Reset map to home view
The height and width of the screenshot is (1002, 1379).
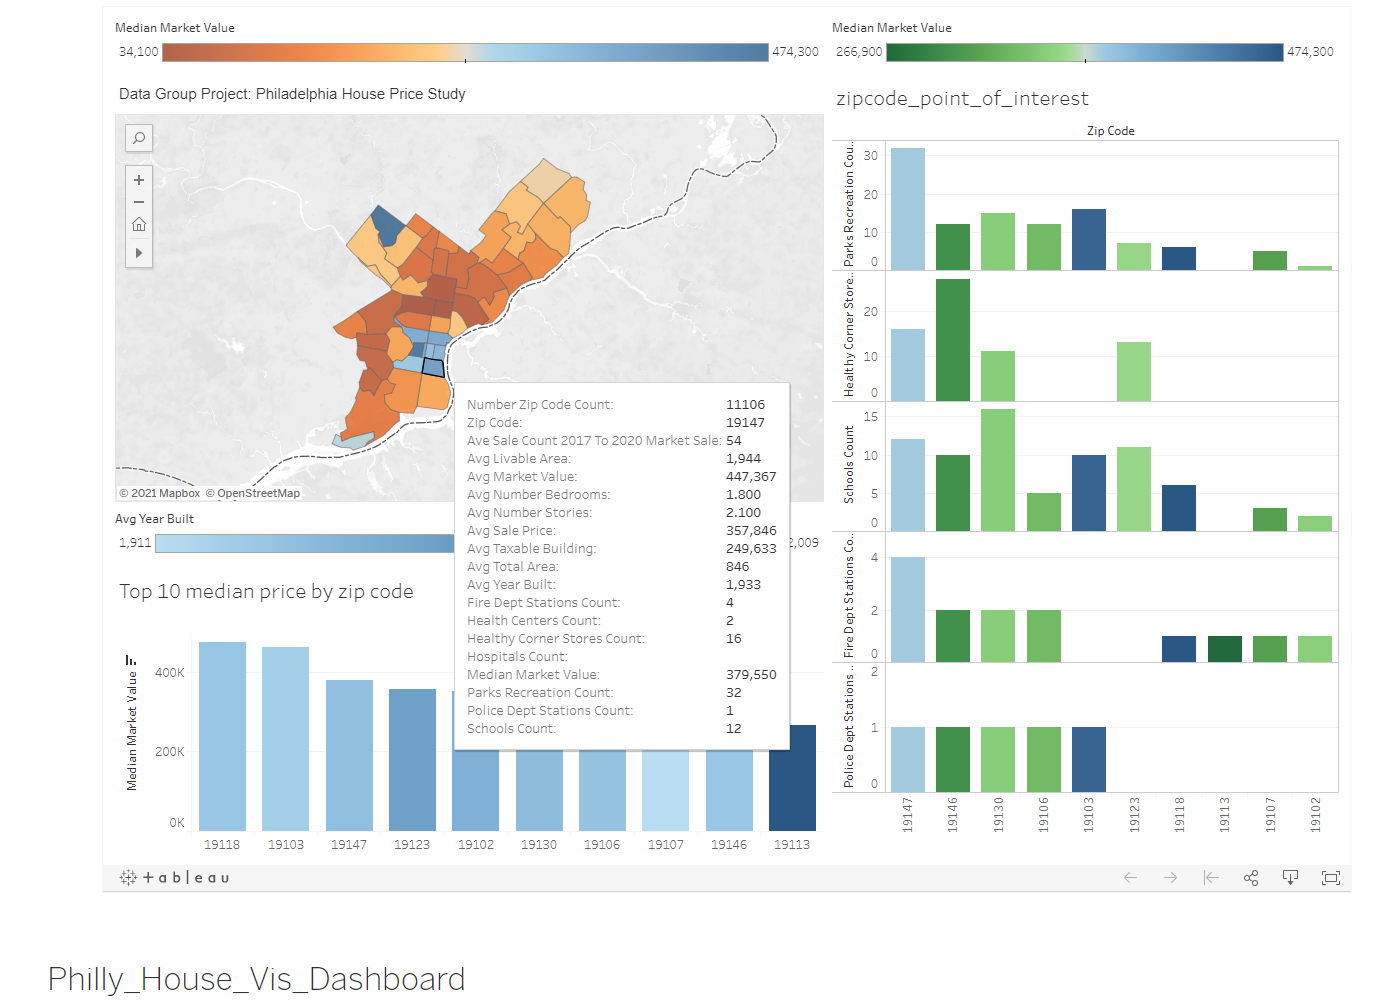pyautogui.click(x=139, y=224)
